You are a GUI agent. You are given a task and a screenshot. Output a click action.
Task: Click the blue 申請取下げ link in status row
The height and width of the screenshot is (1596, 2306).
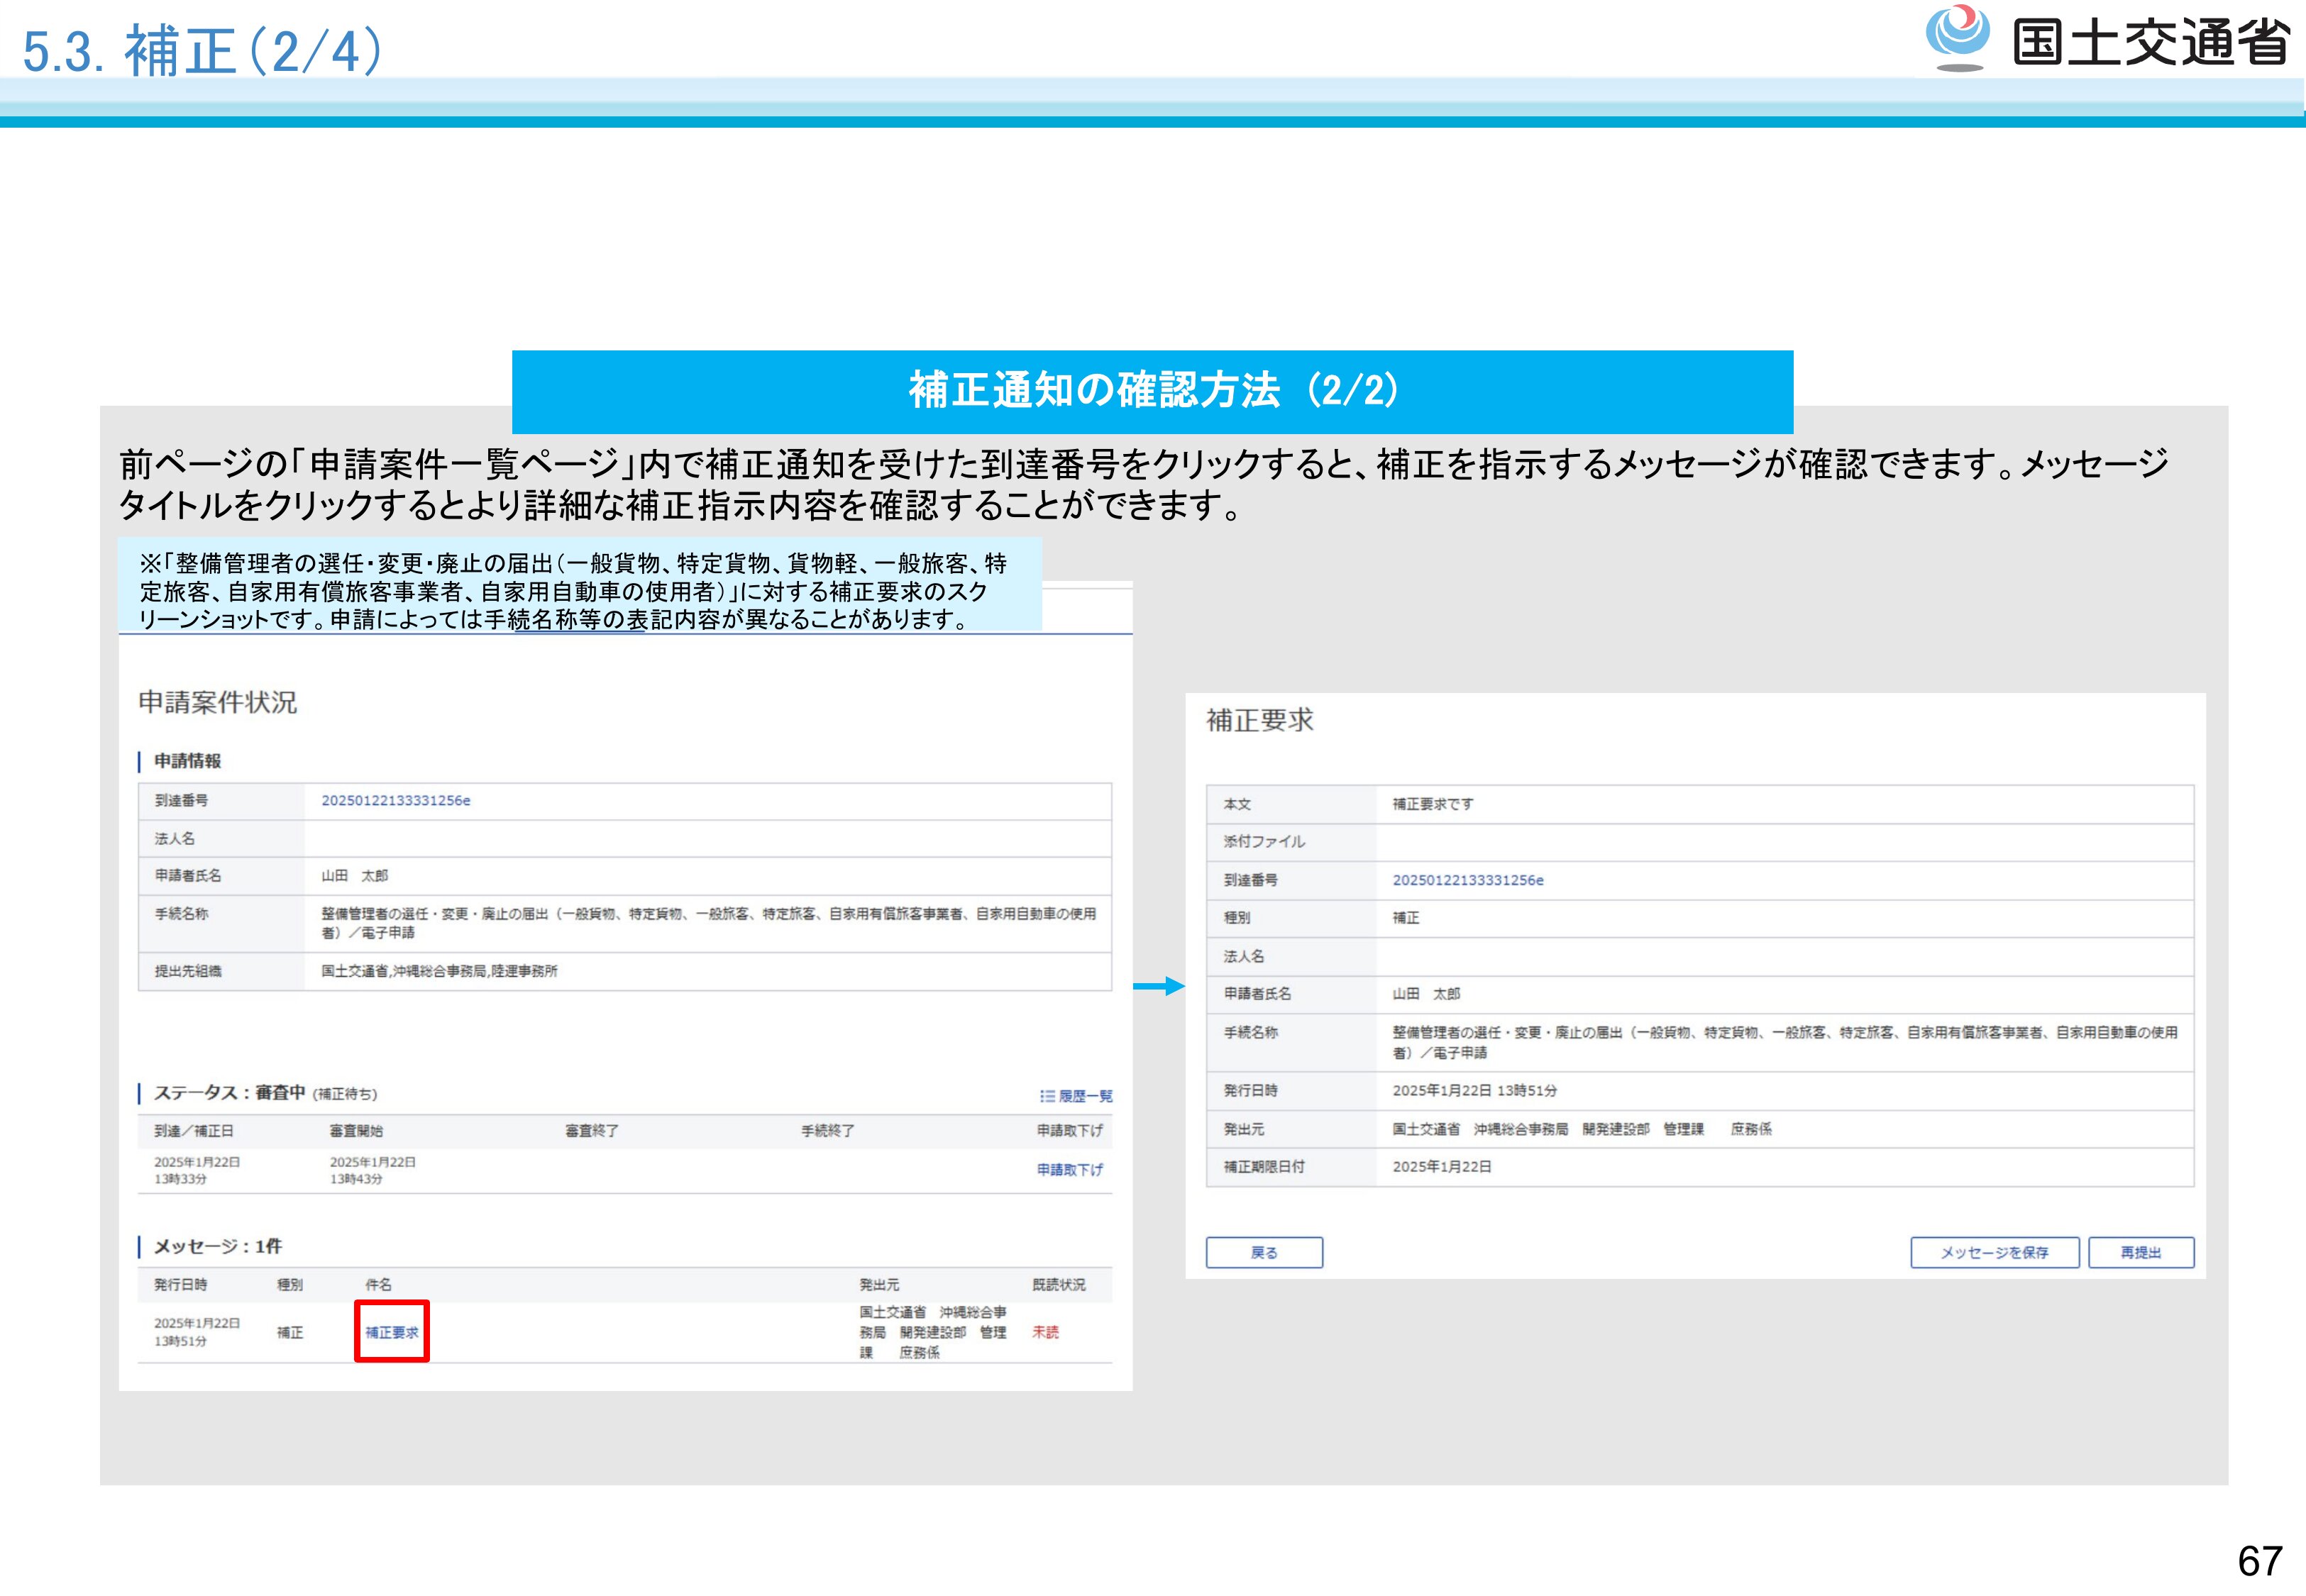[1069, 1169]
